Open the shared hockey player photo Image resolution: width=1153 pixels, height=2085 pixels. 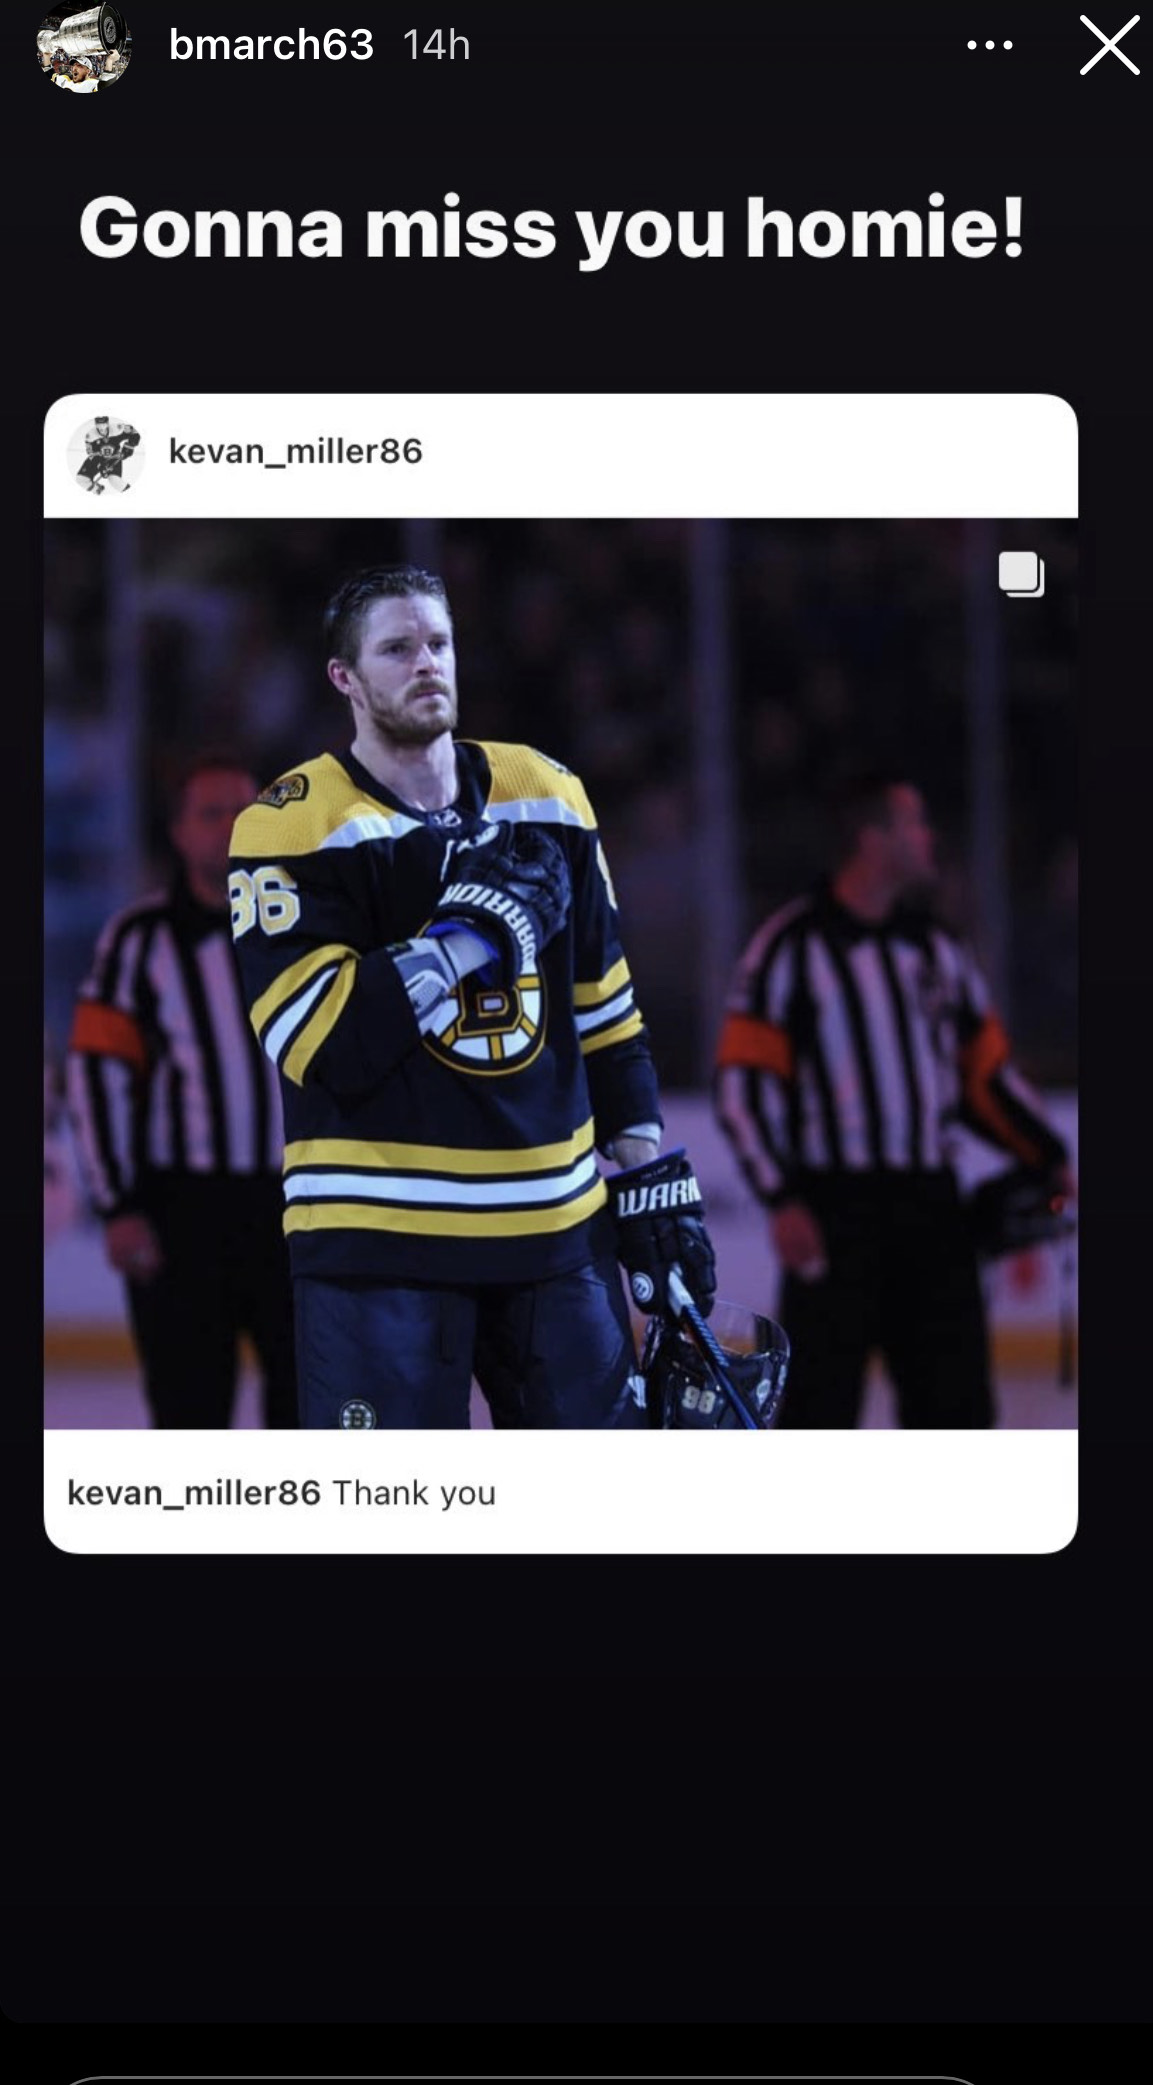561,973
